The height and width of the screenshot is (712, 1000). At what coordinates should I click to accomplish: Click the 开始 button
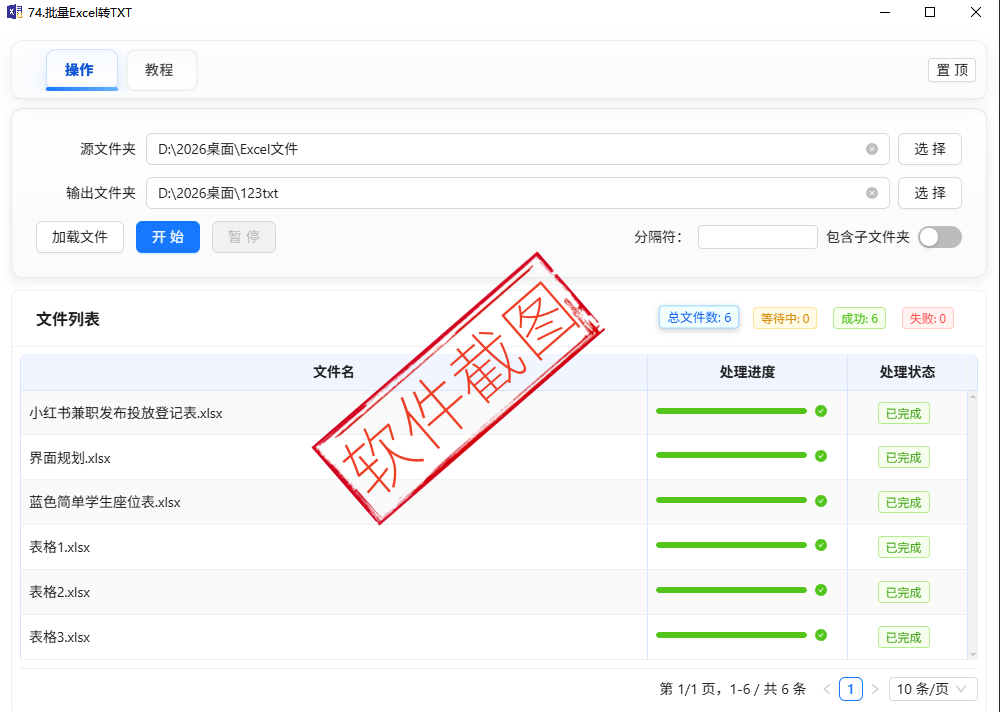click(168, 237)
